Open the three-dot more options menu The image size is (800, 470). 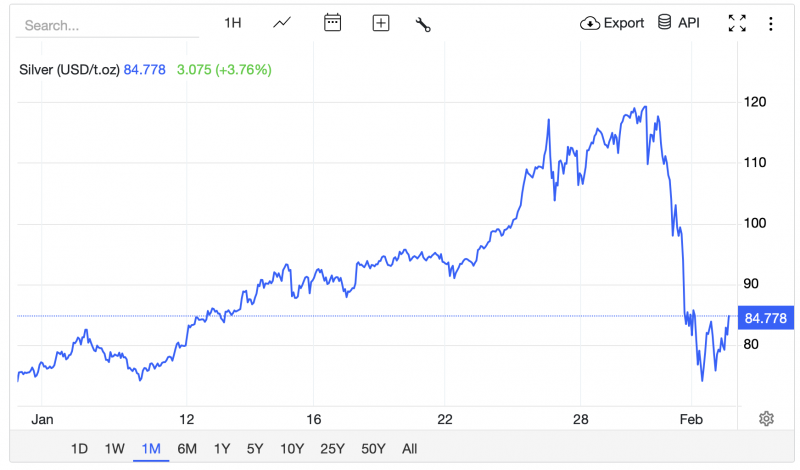click(770, 23)
